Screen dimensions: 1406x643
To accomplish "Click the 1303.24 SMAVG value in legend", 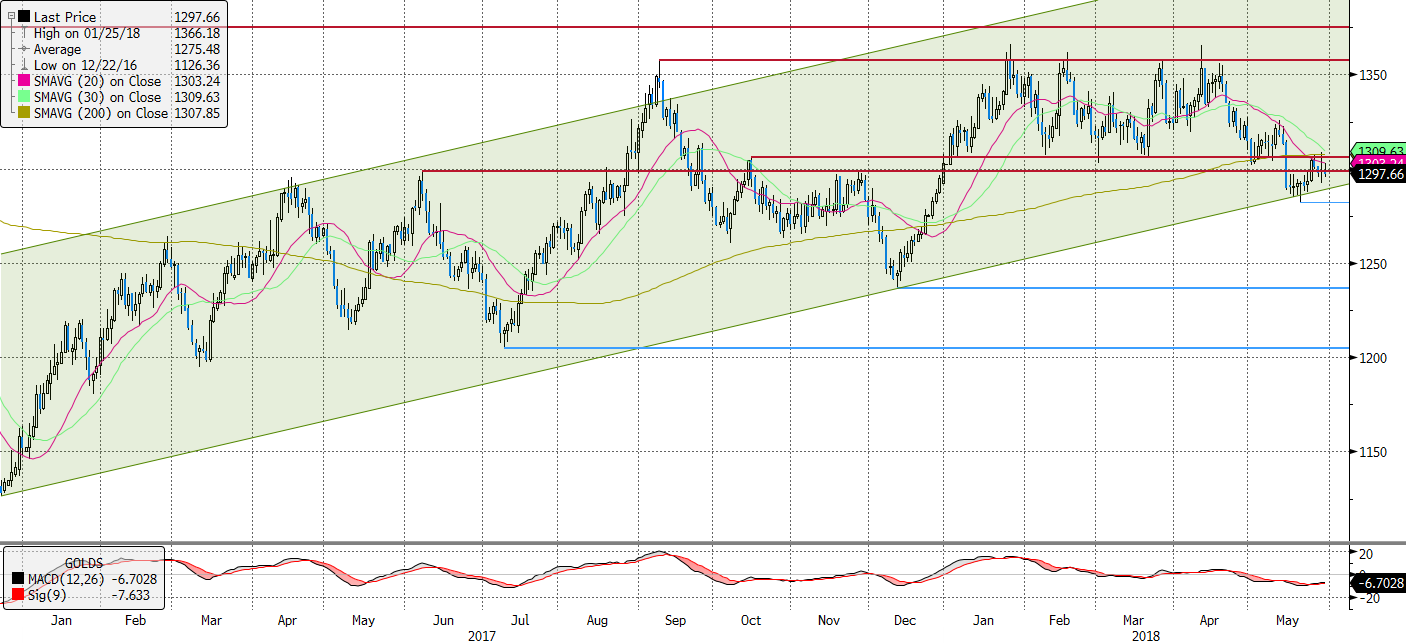I will [197, 81].
